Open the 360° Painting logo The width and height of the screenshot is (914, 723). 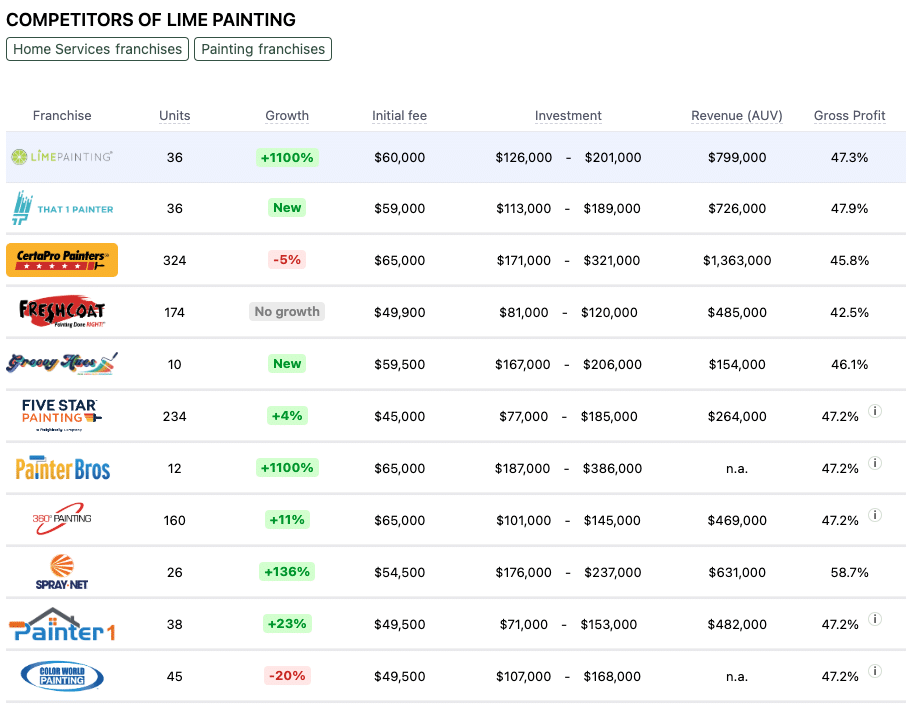pyautogui.click(x=62, y=519)
